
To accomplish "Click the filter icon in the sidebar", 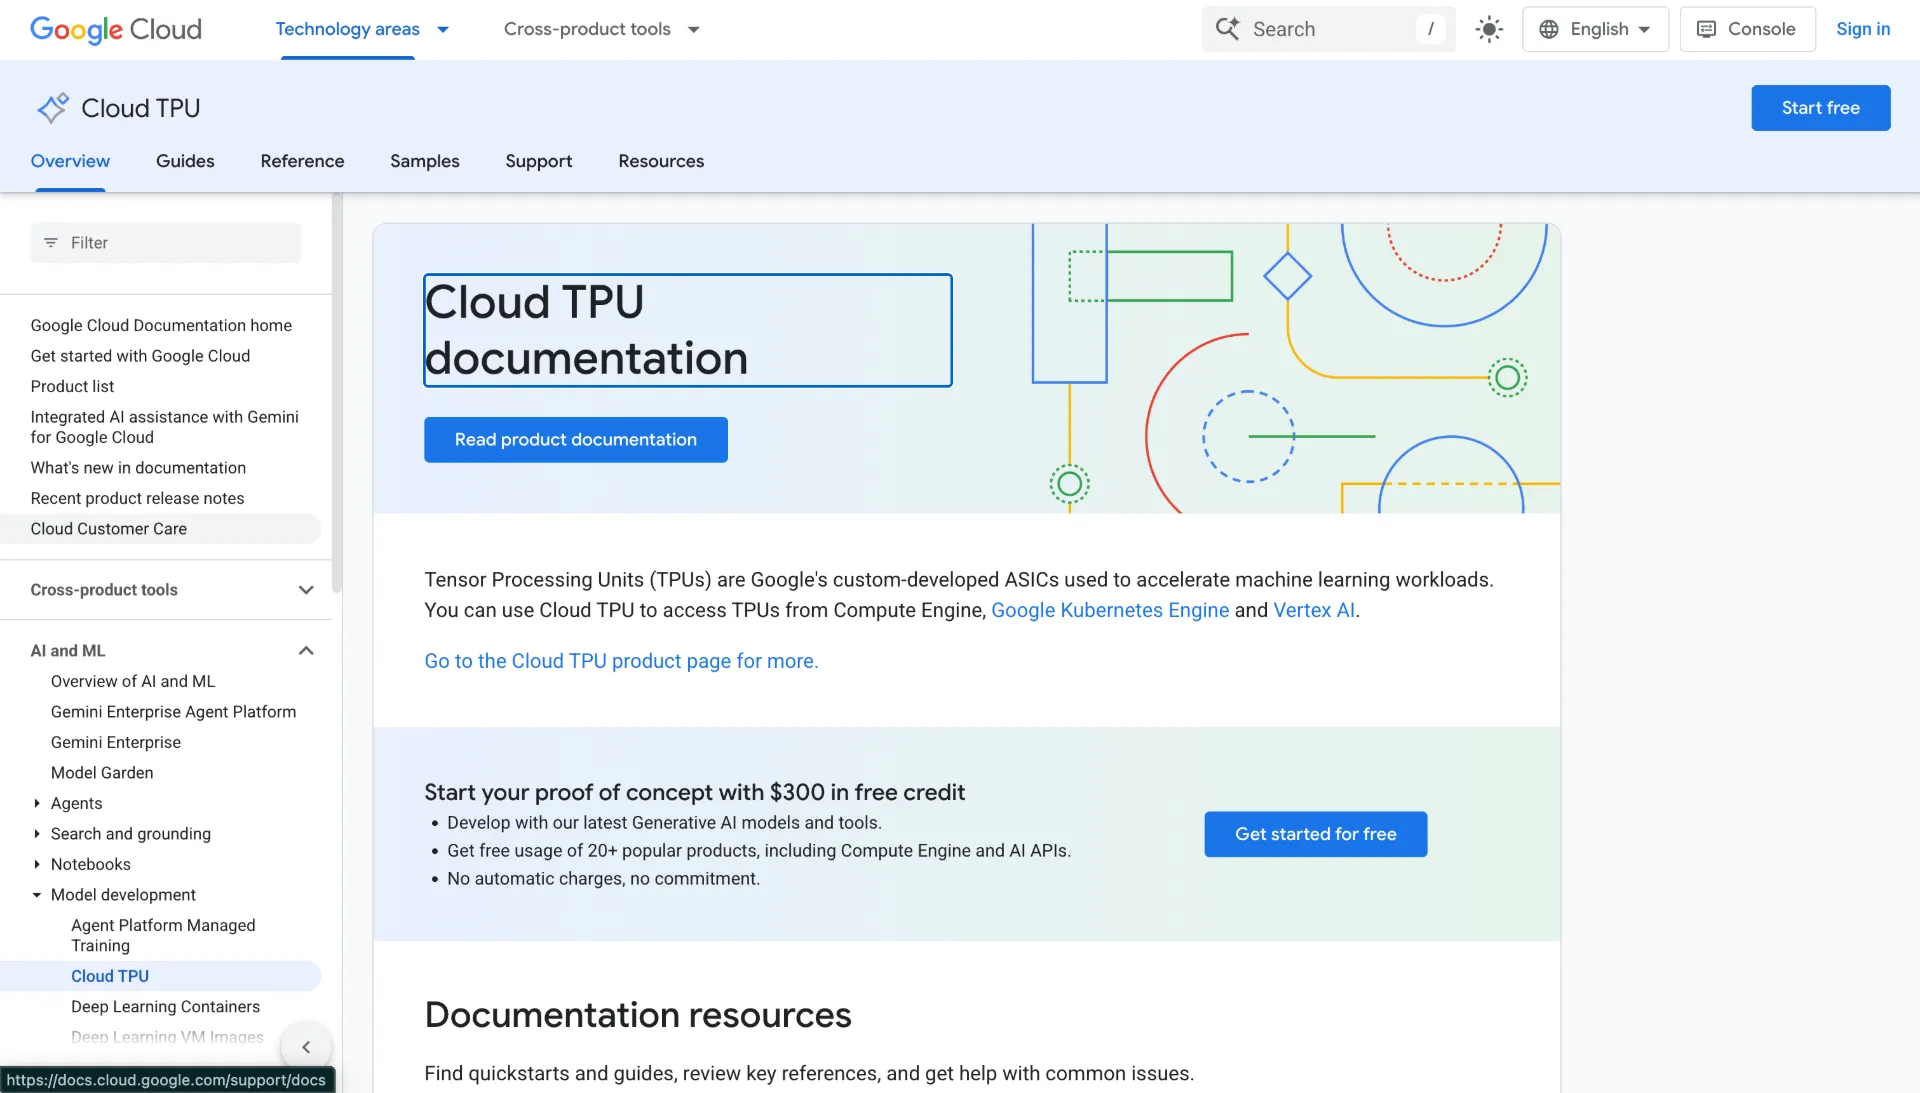I will (x=52, y=242).
